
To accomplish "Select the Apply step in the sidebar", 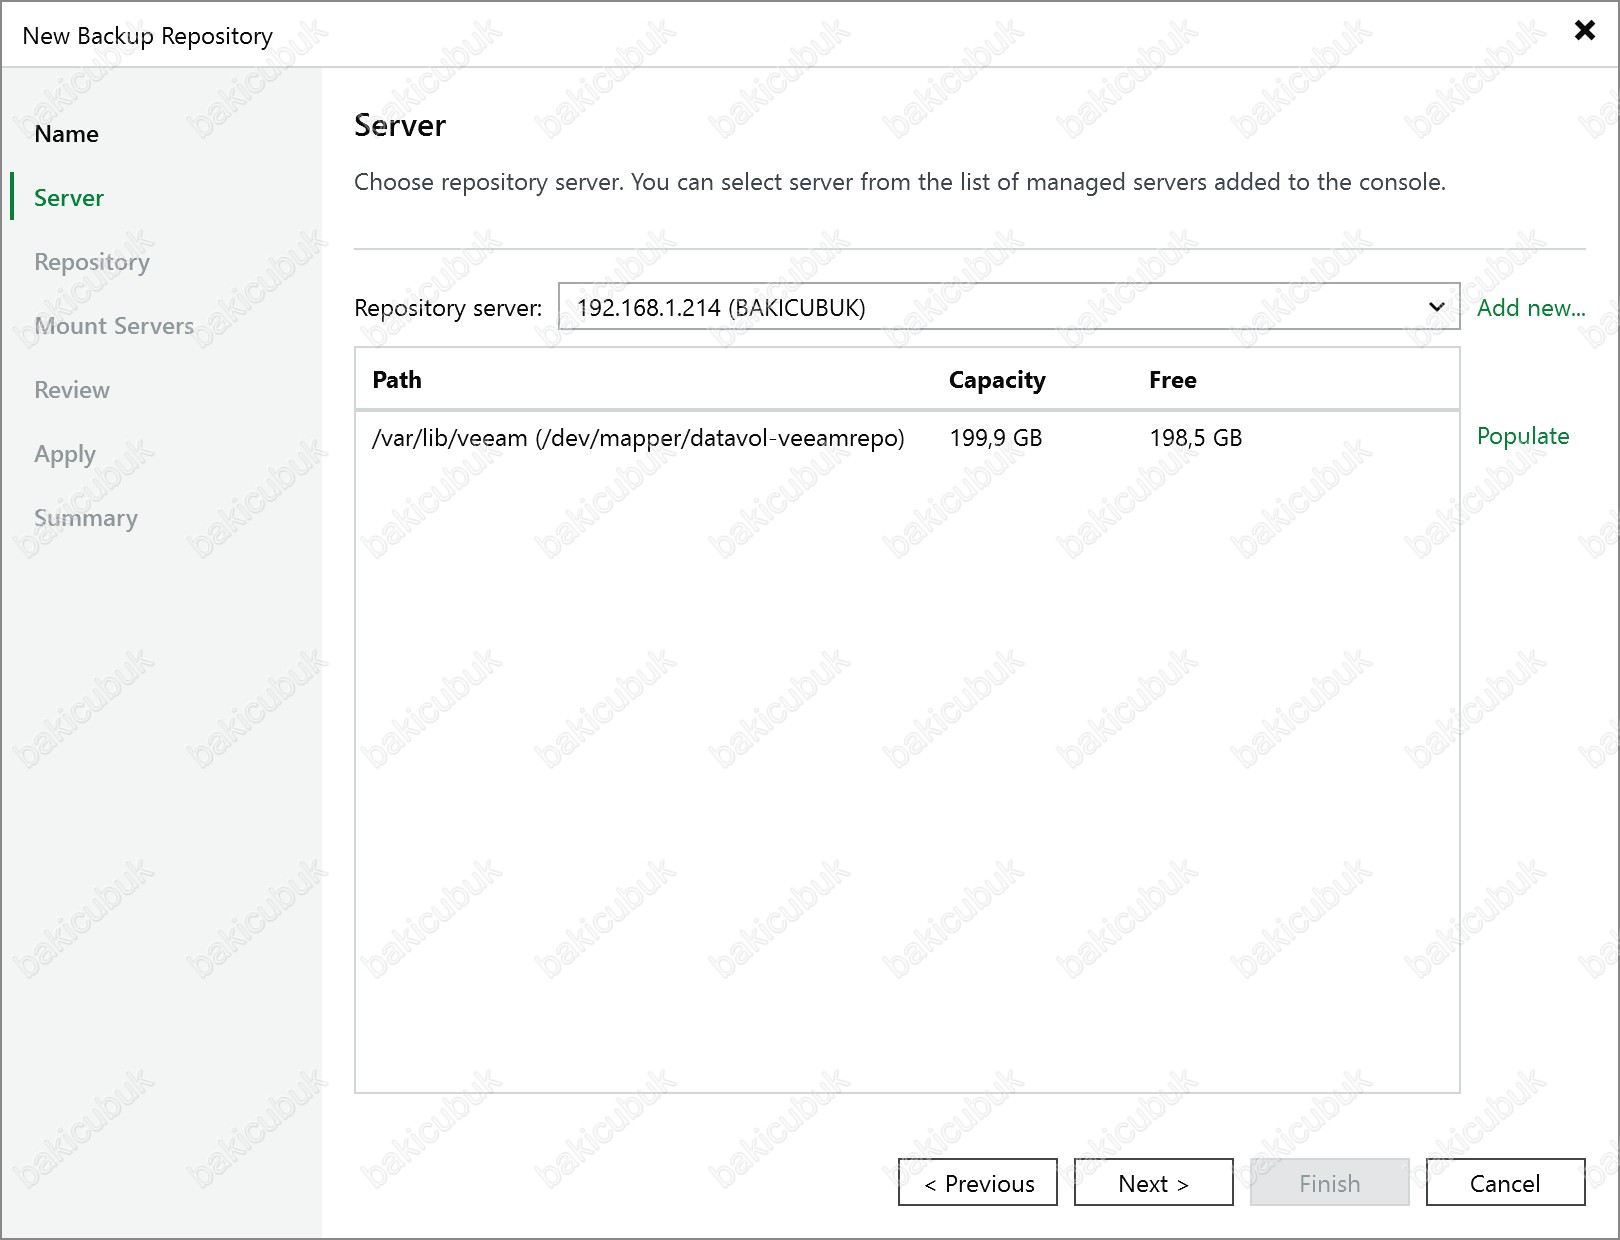I will click(65, 454).
